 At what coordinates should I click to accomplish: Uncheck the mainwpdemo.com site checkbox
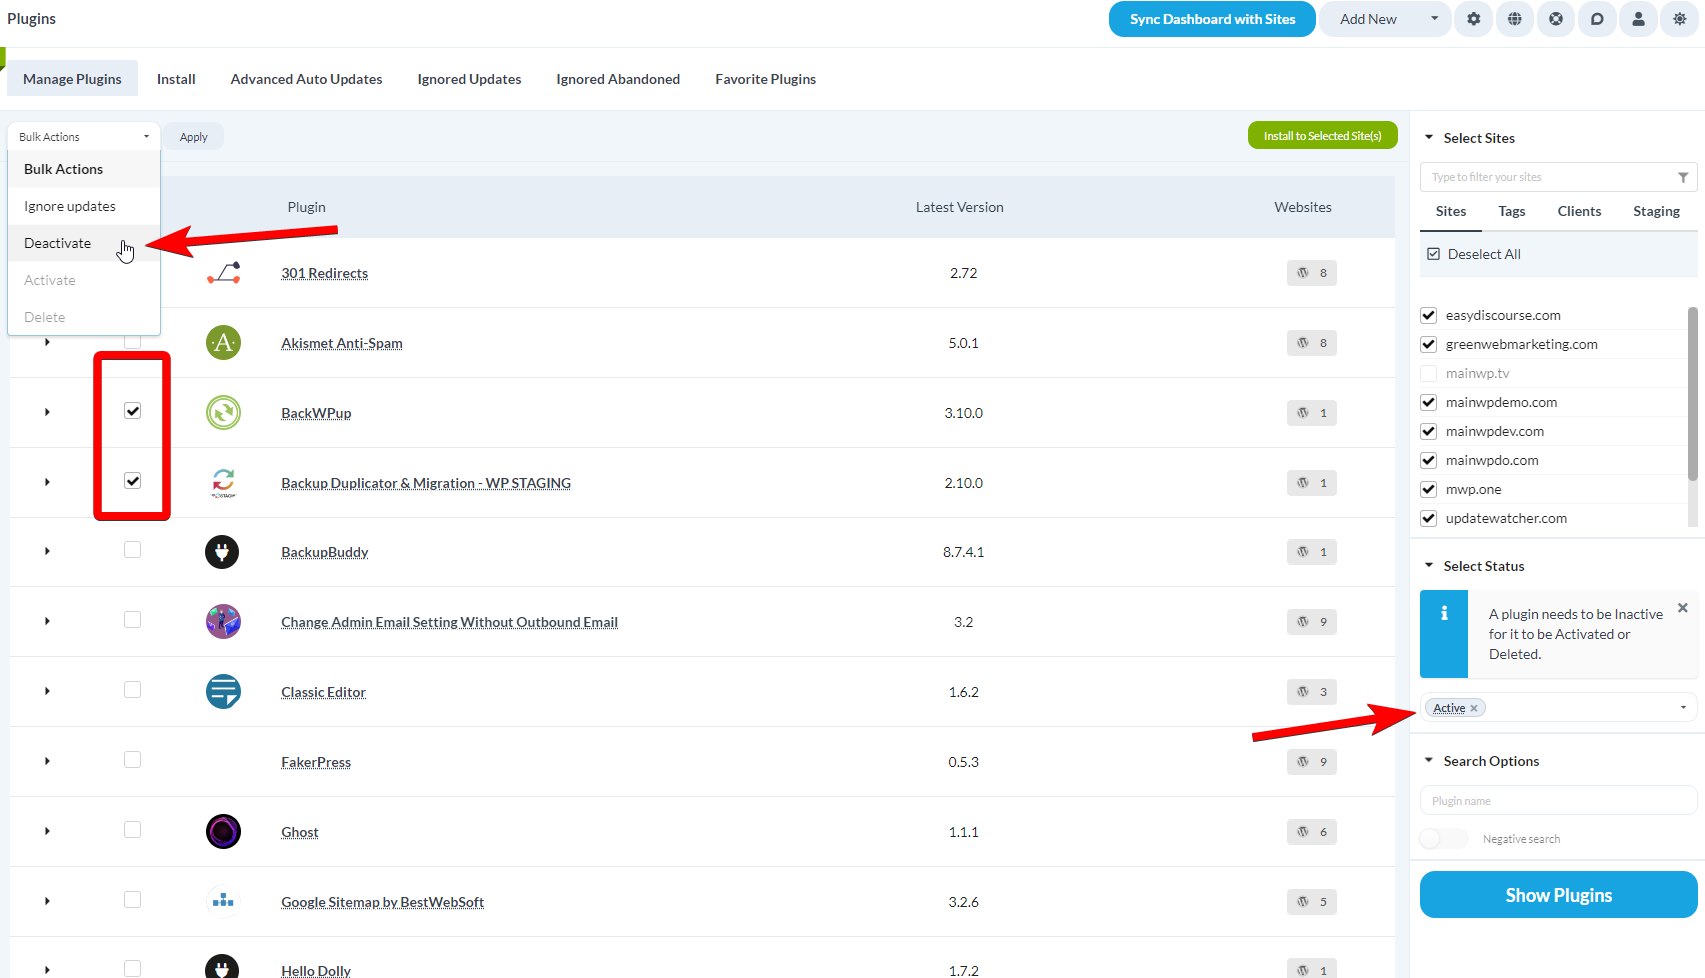tap(1428, 402)
